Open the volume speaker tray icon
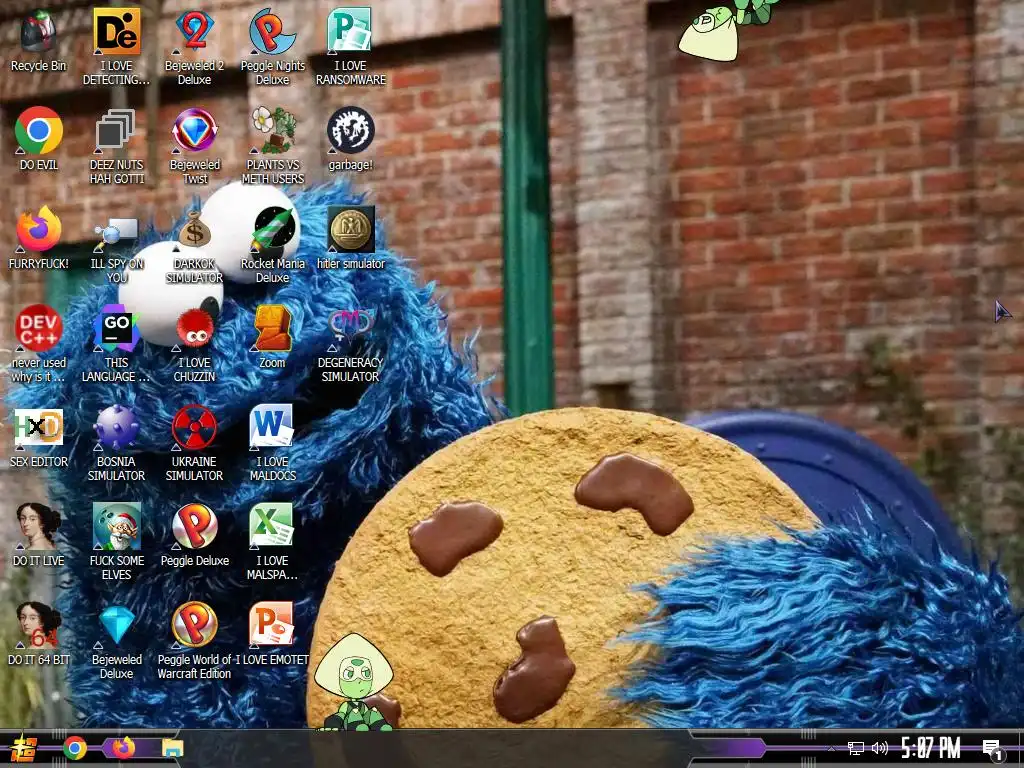The image size is (1024, 768). point(880,748)
